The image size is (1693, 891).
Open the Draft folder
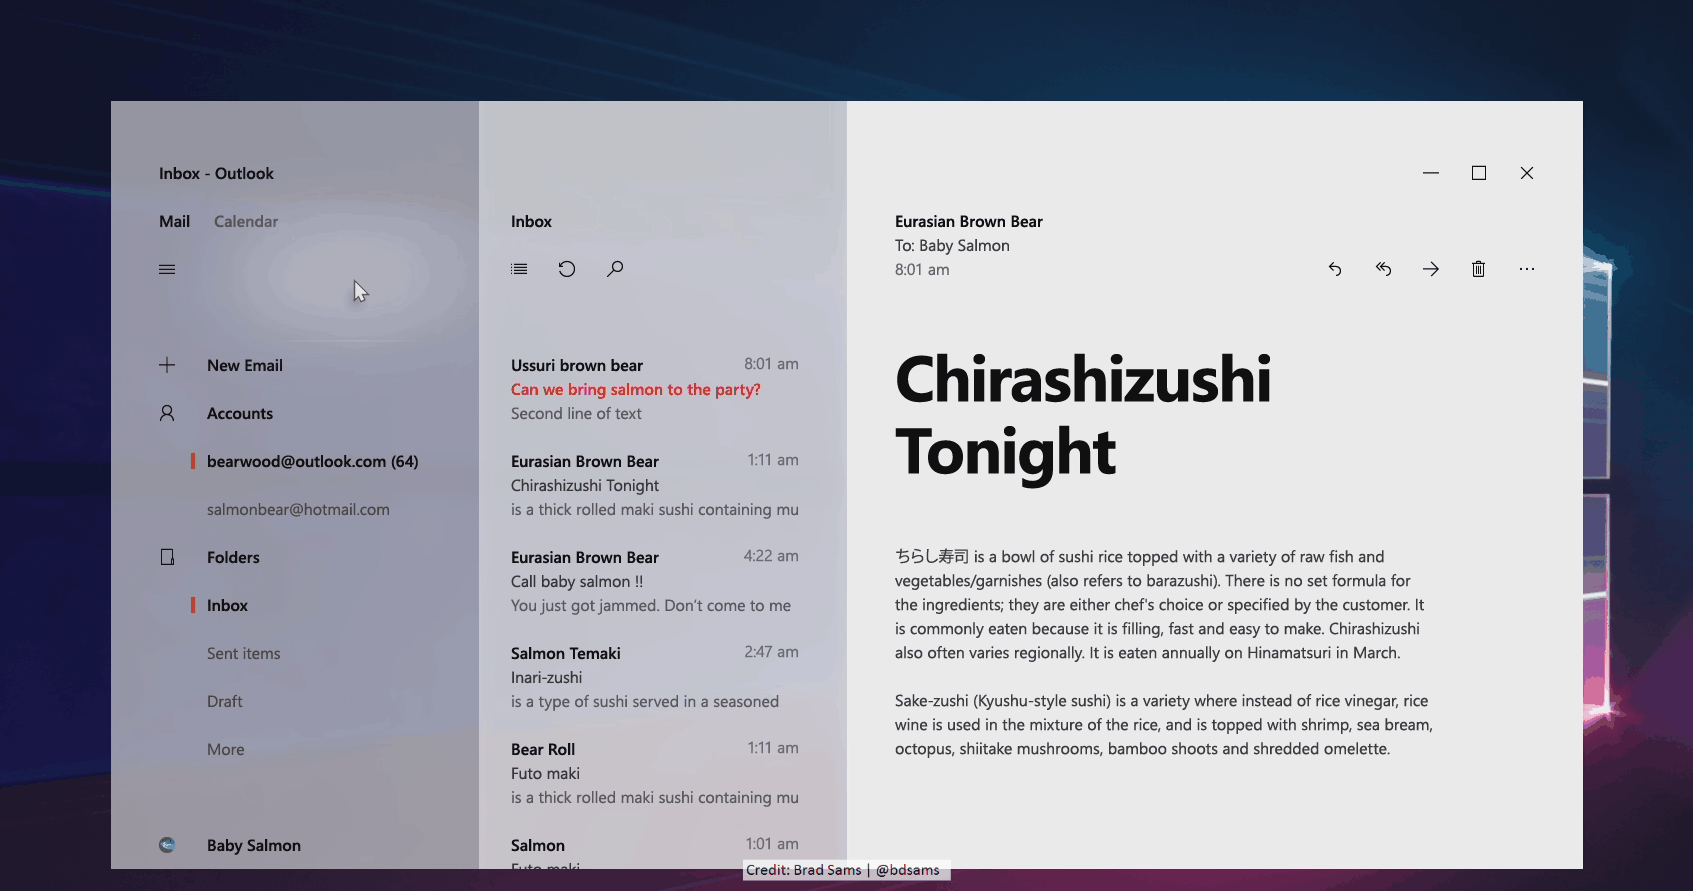[225, 701]
